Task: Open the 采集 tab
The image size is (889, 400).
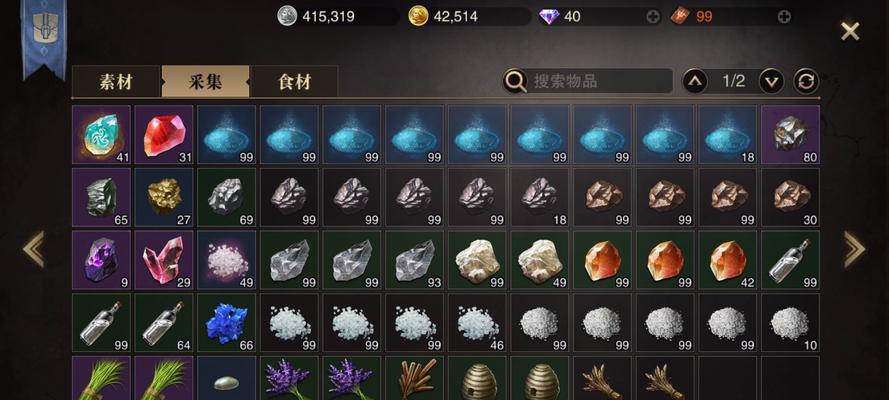Action: [205, 82]
